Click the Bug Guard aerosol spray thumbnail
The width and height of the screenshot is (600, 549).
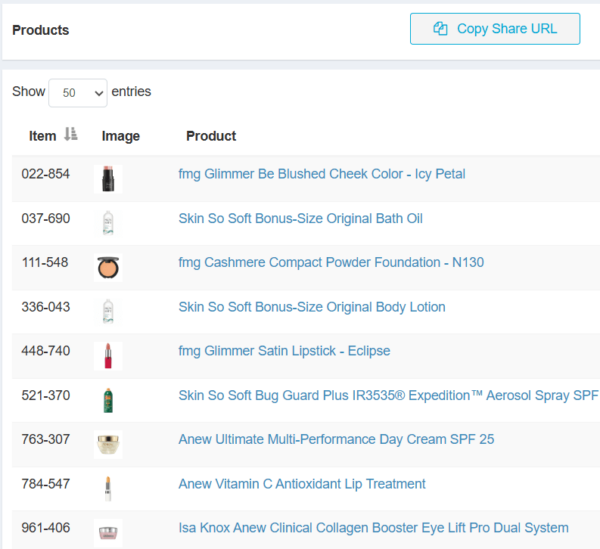coord(108,400)
